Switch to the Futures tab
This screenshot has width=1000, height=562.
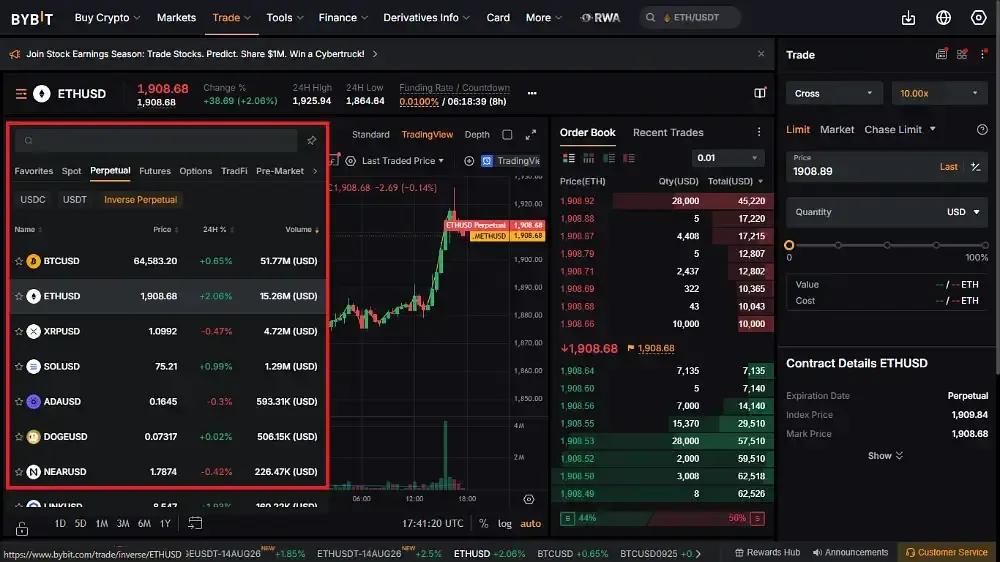pyautogui.click(x=155, y=171)
